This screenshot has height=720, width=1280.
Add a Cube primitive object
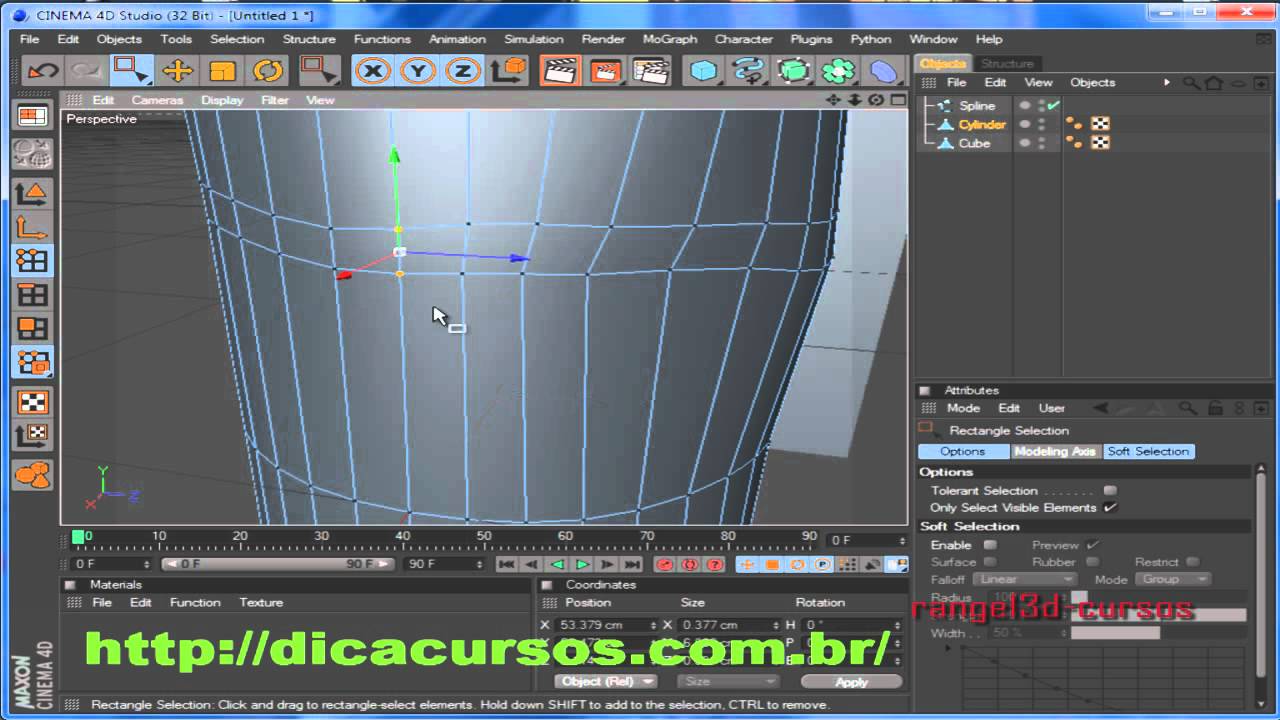[705, 71]
